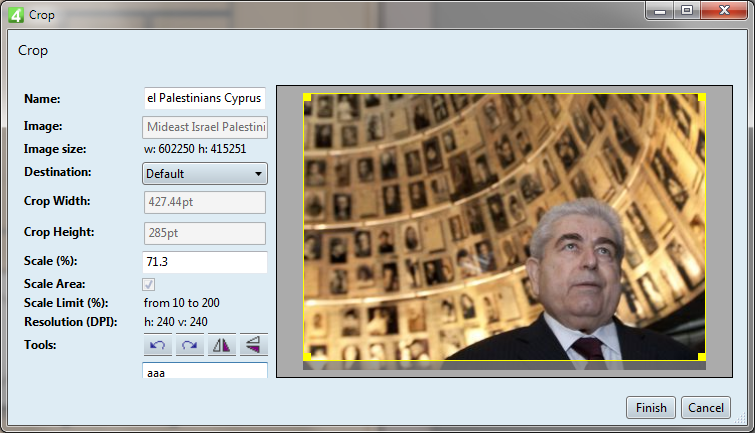Maximize the Crop window

(687, 10)
